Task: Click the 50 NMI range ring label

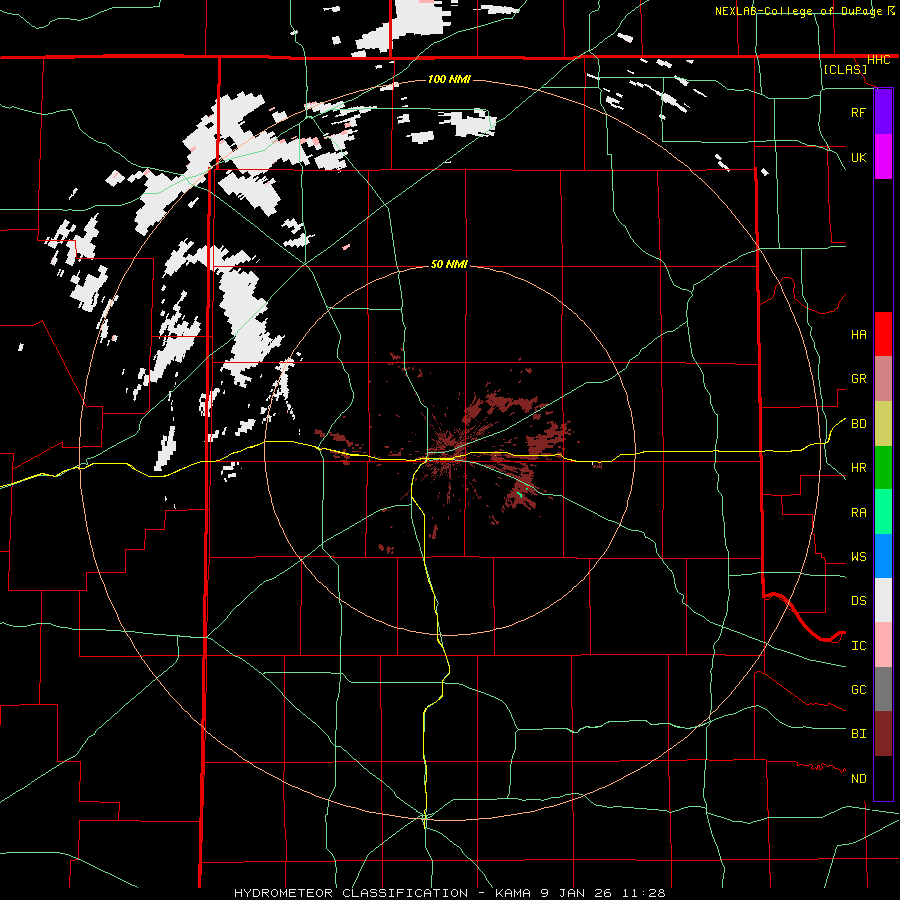Action: 449,265
